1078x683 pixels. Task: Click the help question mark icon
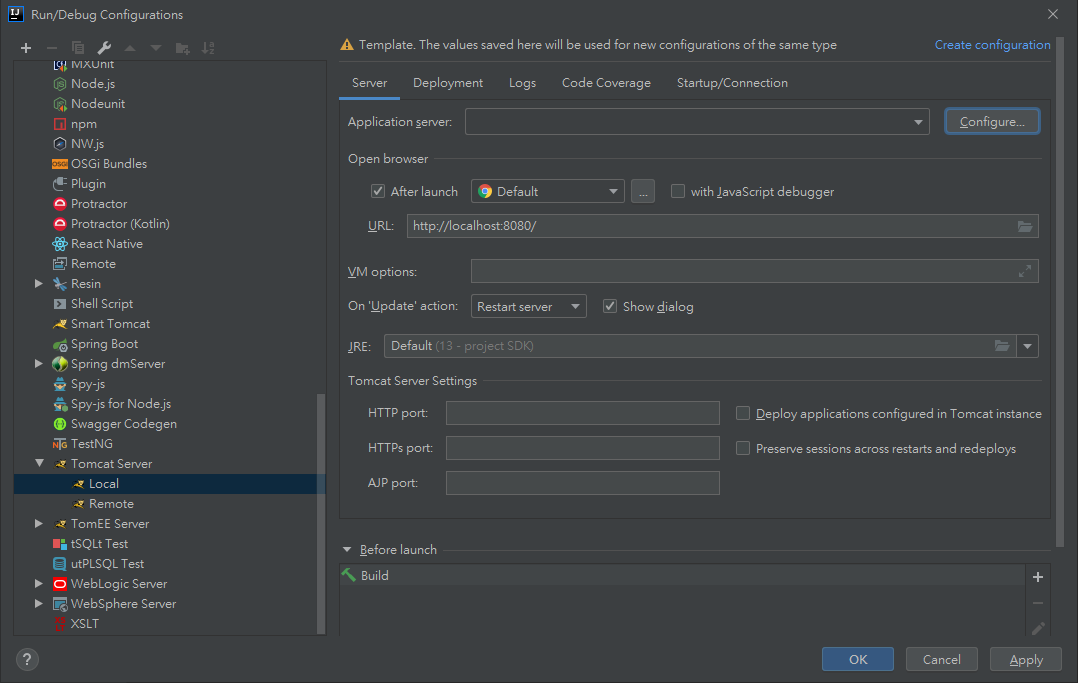coord(27,660)
